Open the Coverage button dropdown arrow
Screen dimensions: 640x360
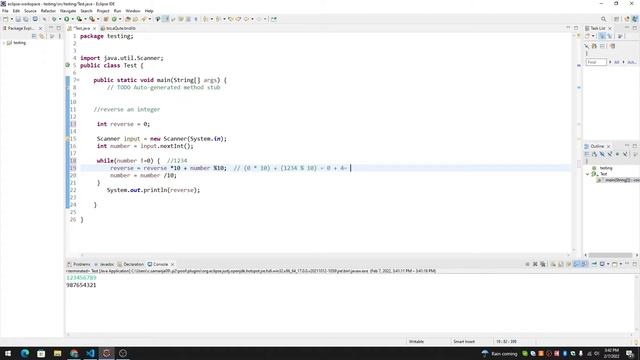(85, 19)
